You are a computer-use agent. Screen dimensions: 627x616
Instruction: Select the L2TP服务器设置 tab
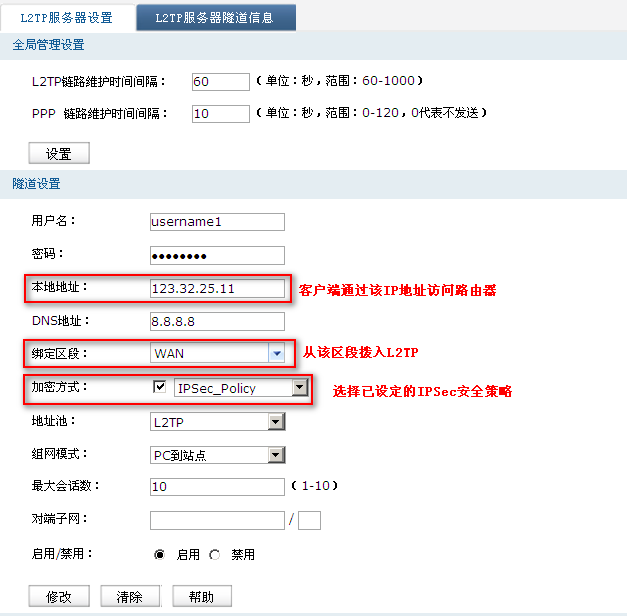[x=67, y=18]
